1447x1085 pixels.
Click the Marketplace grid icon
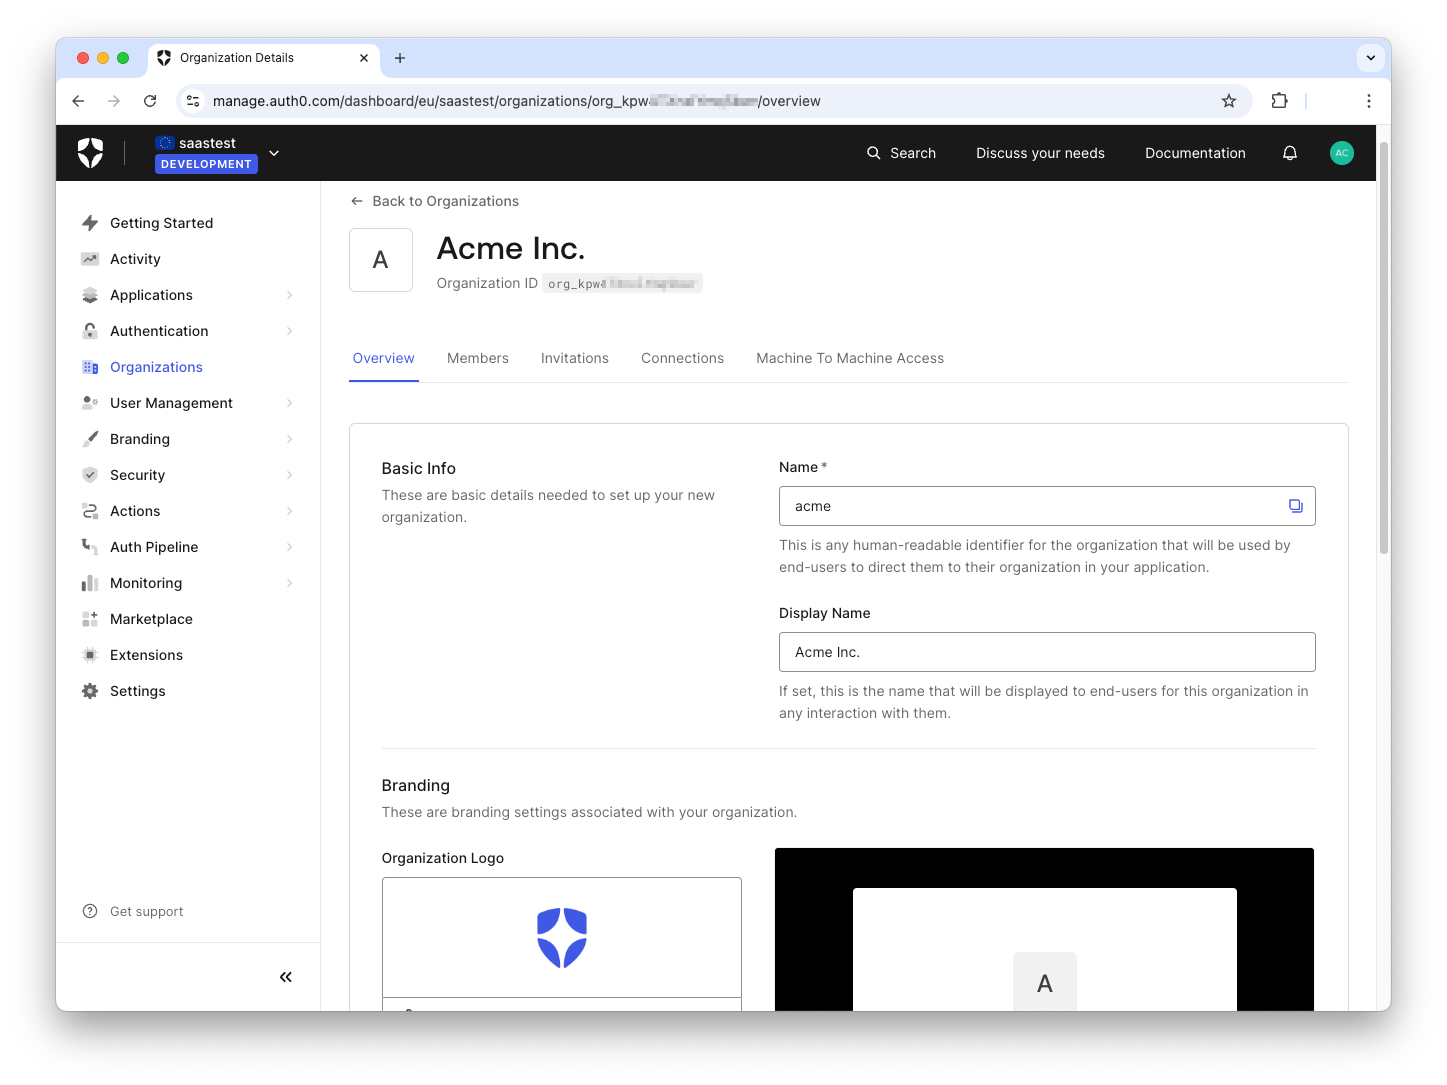[90, 619]
